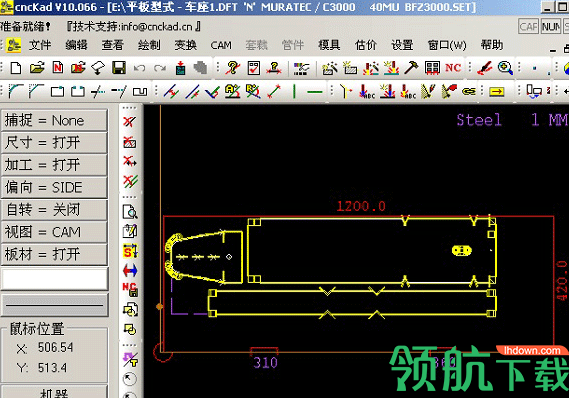Screen dimensions: 569x398
Task: Open the 帮助 menu
Action: pyautogui.click(x=492, y=45)
